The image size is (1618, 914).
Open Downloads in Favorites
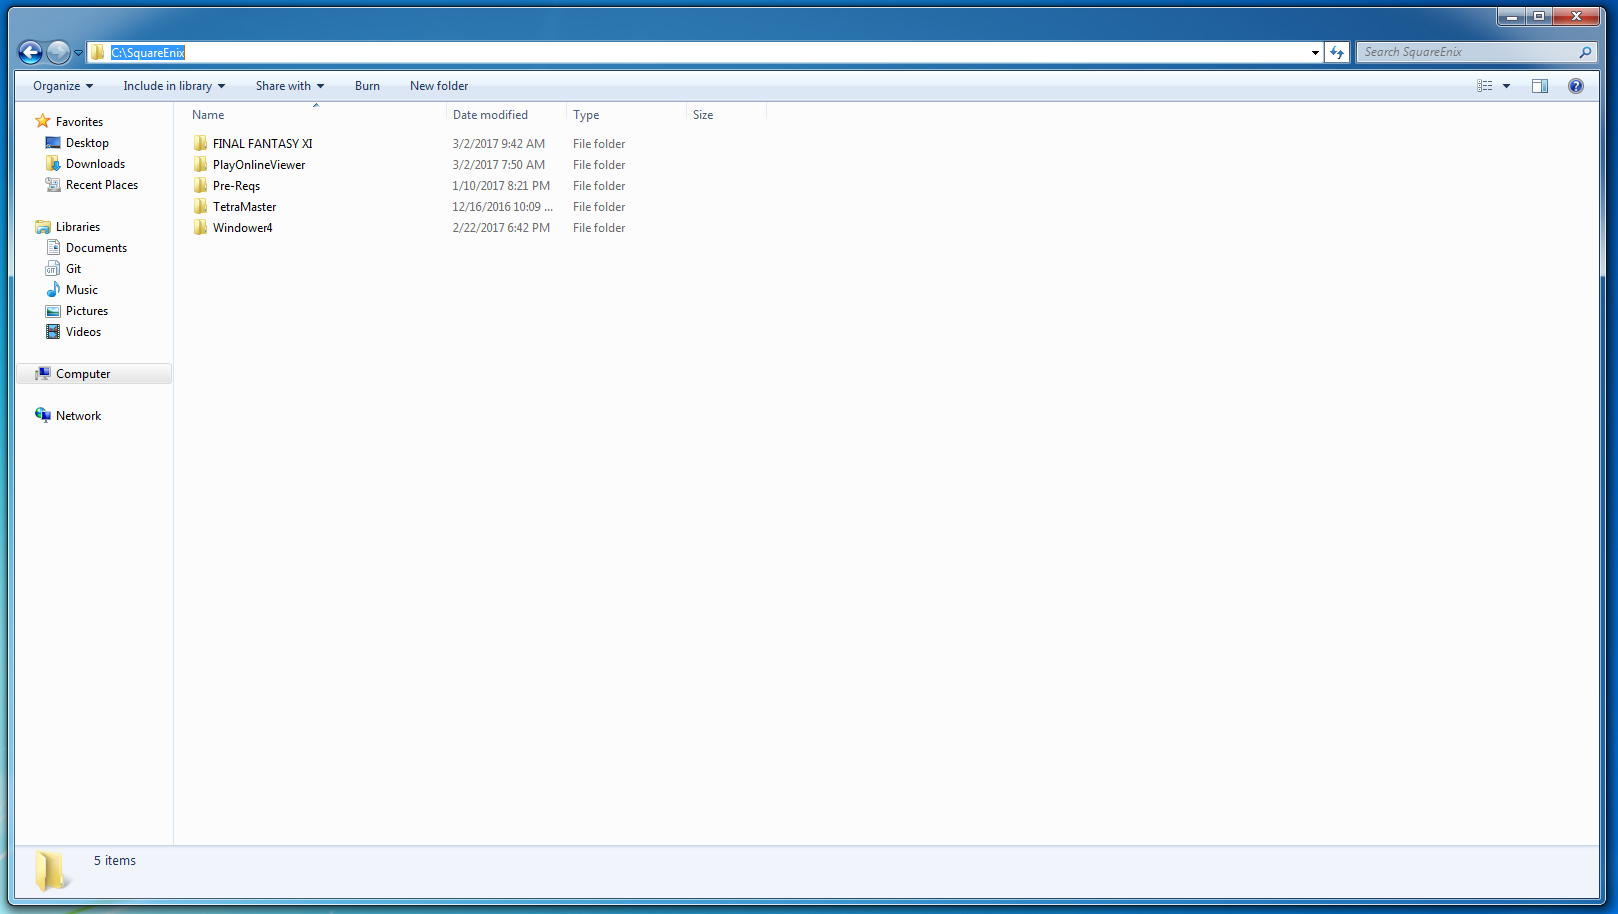(x=95, y=164)
